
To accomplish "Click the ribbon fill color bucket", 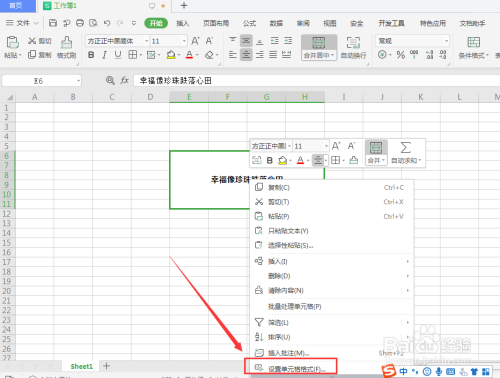I will point(171,55).
